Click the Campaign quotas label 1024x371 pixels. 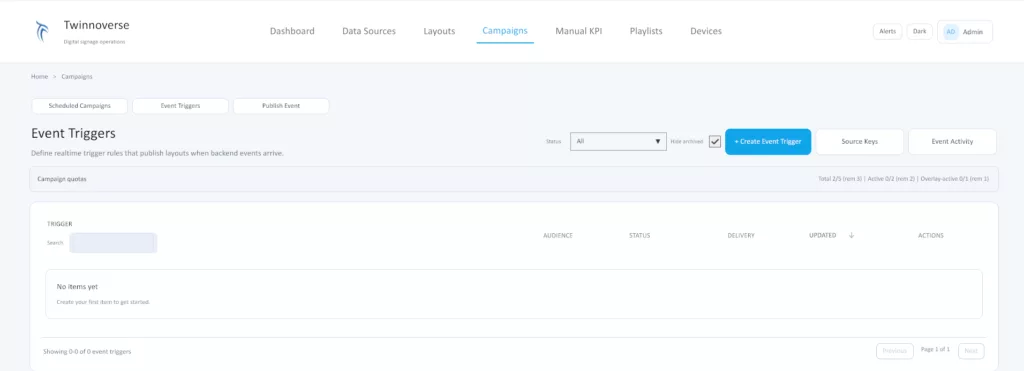click(x=62, y=178)
